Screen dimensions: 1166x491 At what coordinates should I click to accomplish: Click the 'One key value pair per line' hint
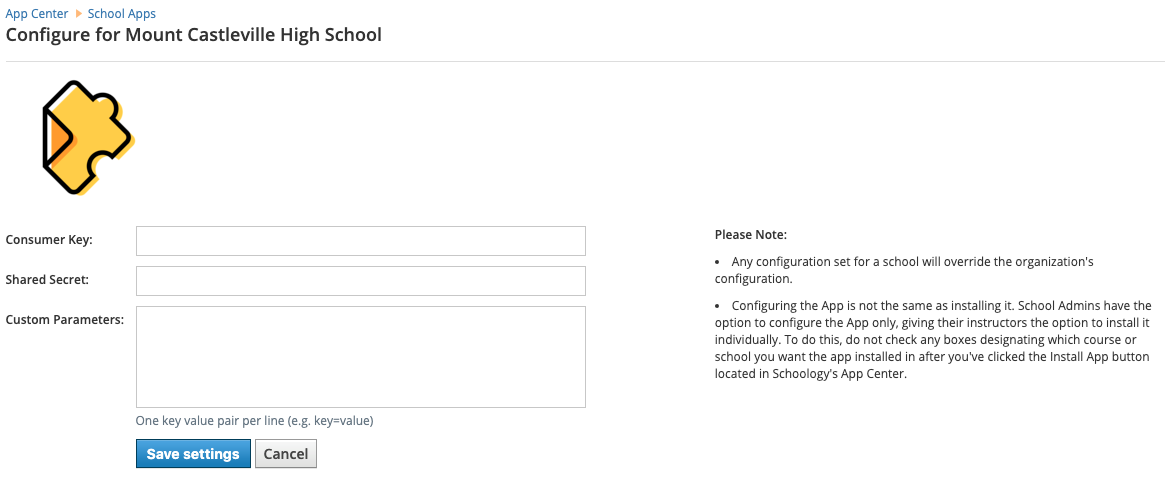pyautogui.click(x=254, y=421)
